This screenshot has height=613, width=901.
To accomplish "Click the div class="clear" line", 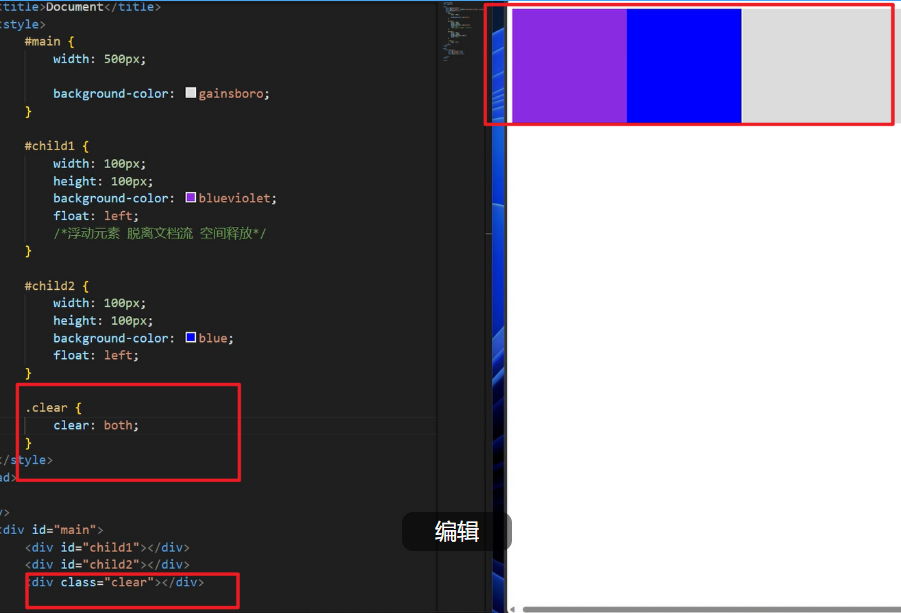I will point(117,582).
